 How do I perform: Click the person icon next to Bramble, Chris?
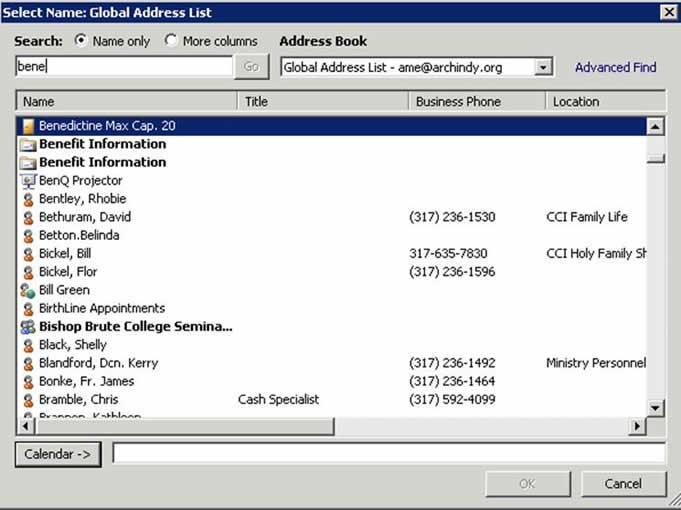[x=28, y=400]
